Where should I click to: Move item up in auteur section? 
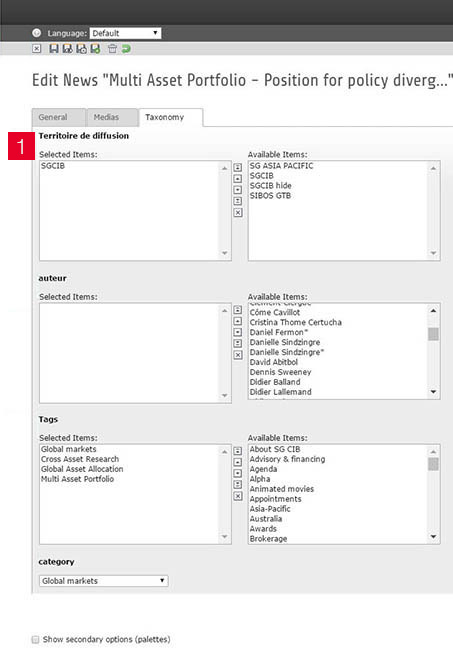click(x=238, y=321)
